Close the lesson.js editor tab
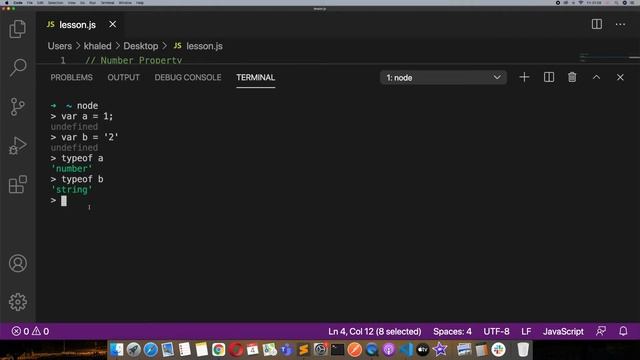 (113, 24)
